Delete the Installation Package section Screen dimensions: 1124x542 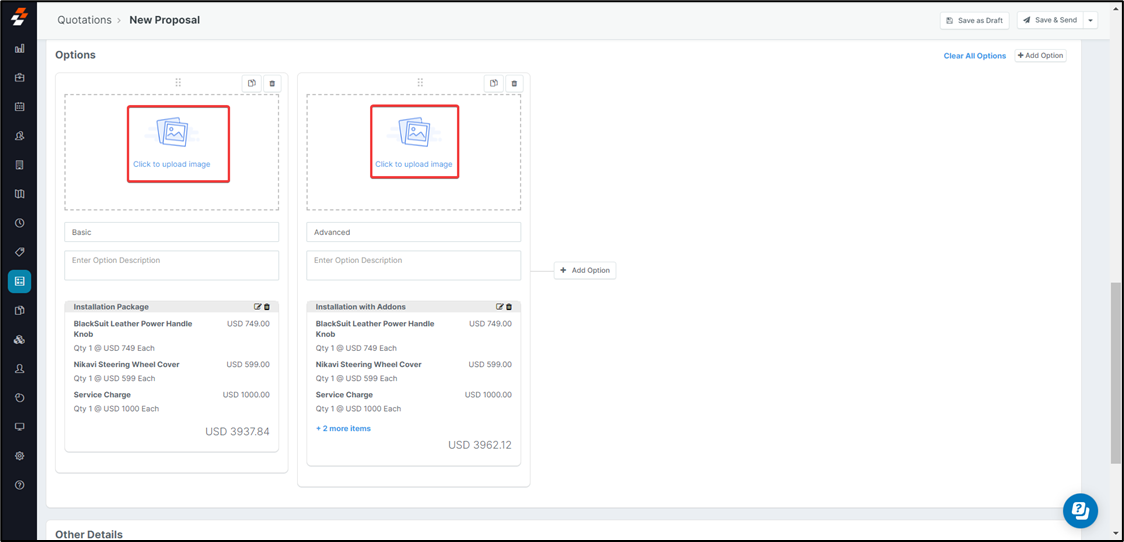(x=267, y=307)
